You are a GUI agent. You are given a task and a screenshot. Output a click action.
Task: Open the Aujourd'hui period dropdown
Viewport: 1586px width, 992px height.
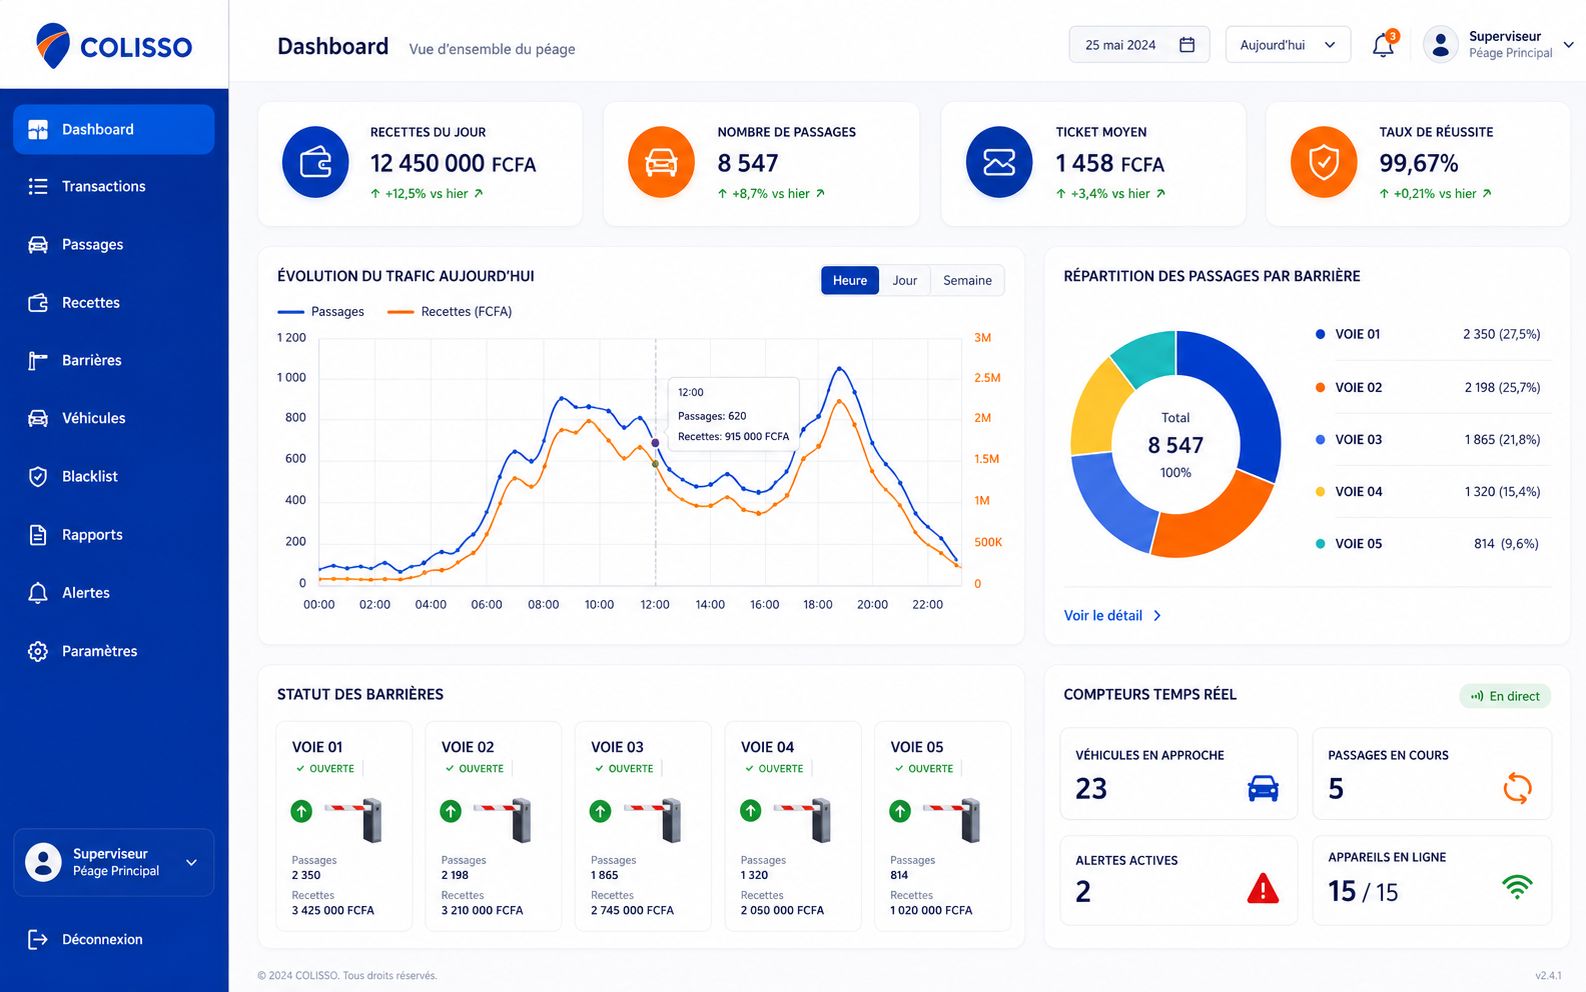[x=1288, y=45]
